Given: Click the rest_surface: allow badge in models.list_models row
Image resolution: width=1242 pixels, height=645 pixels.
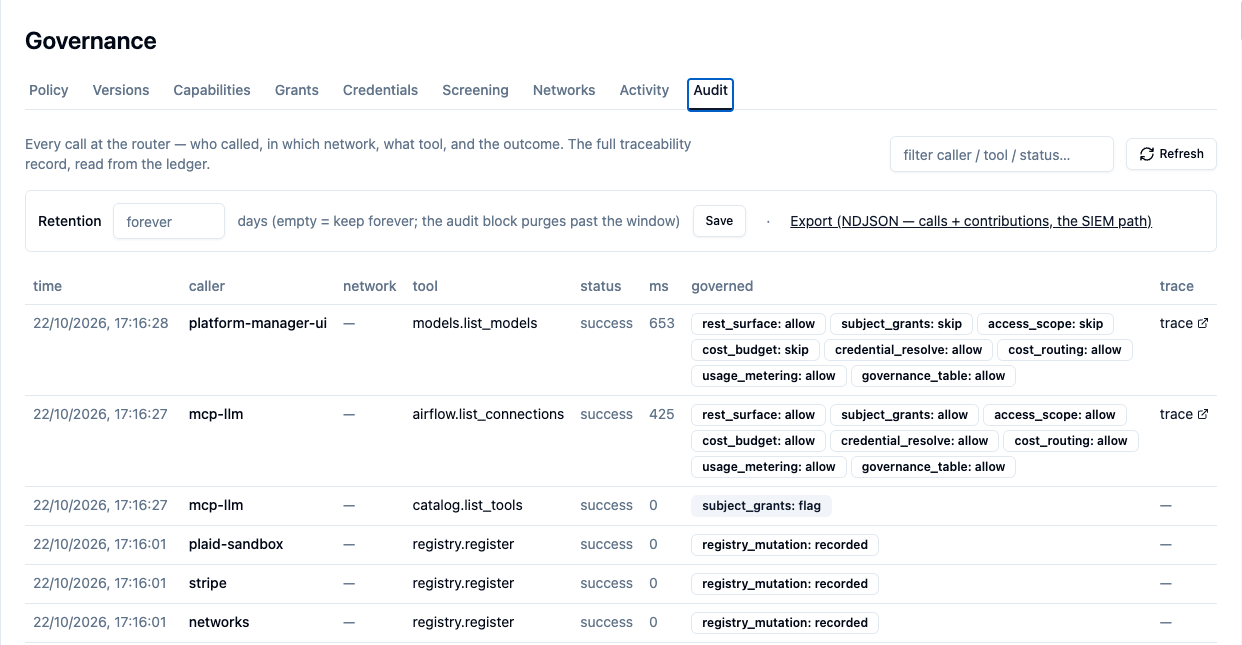Looking at the screenshot, I should pyautogui.click(x=759, y=324).
